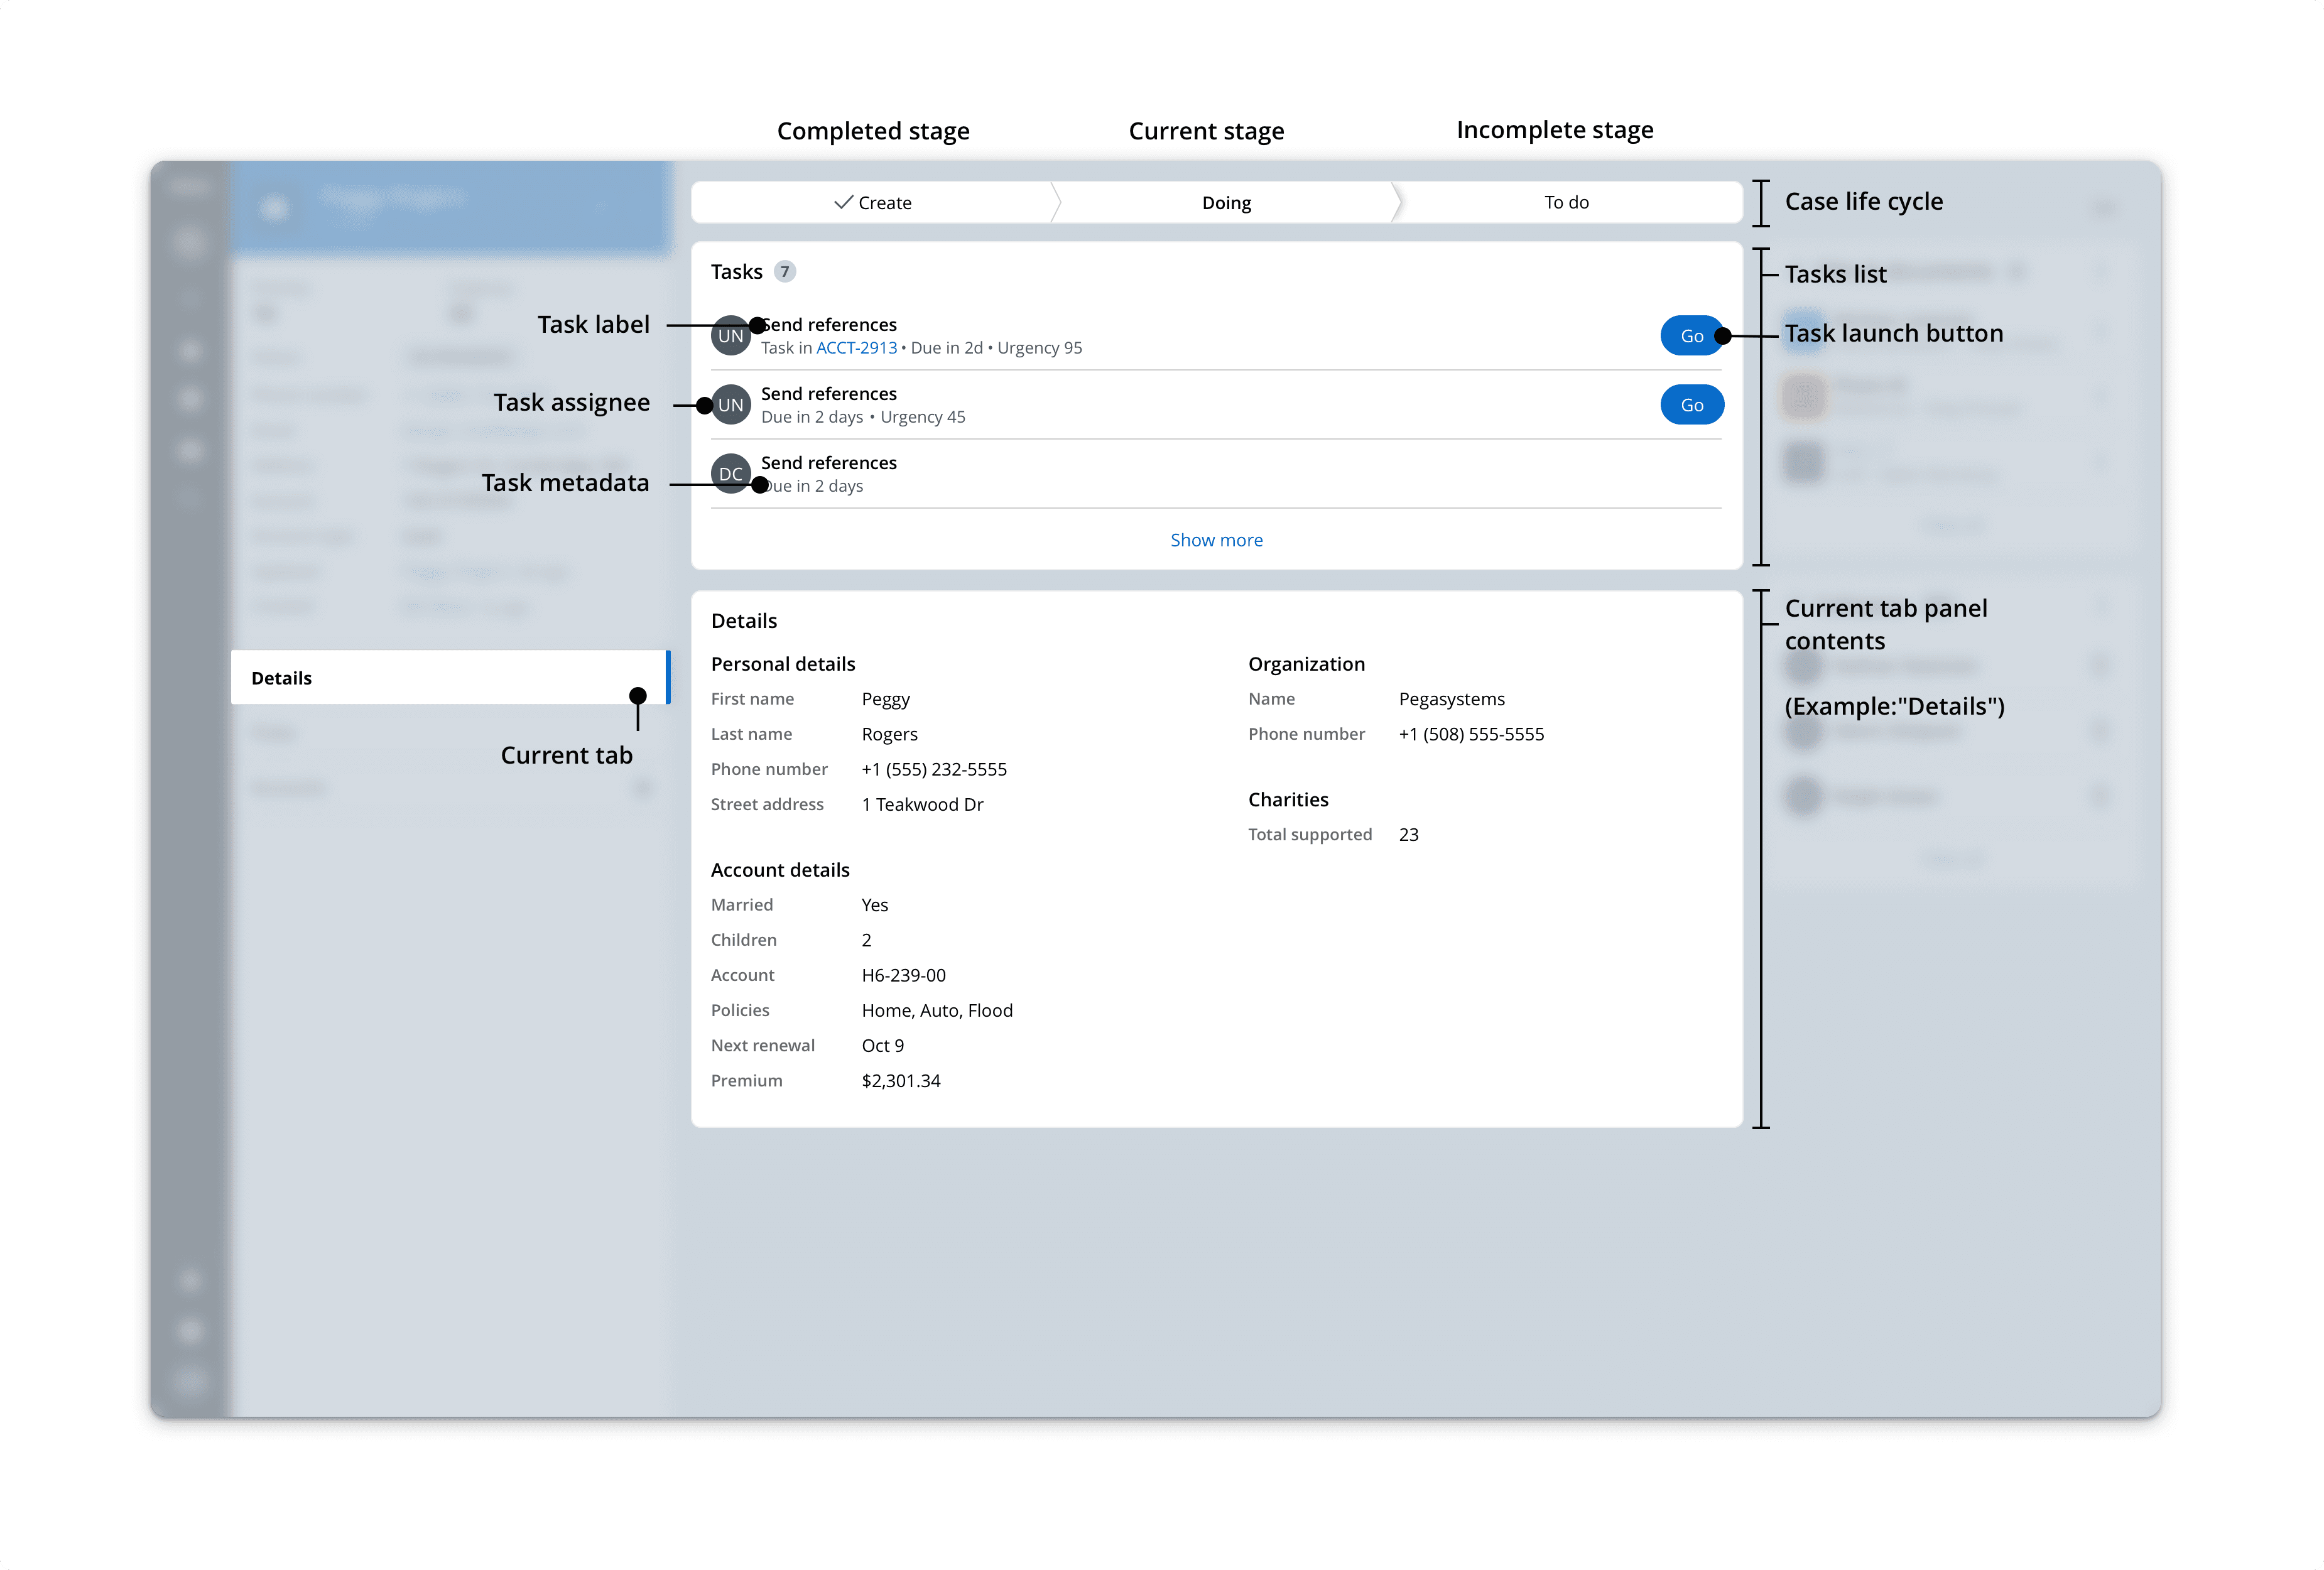The width and height of the screenshot is (2324, 1570).
Task: Click the street address 1 Teakwood Dr
Action: 922,804
